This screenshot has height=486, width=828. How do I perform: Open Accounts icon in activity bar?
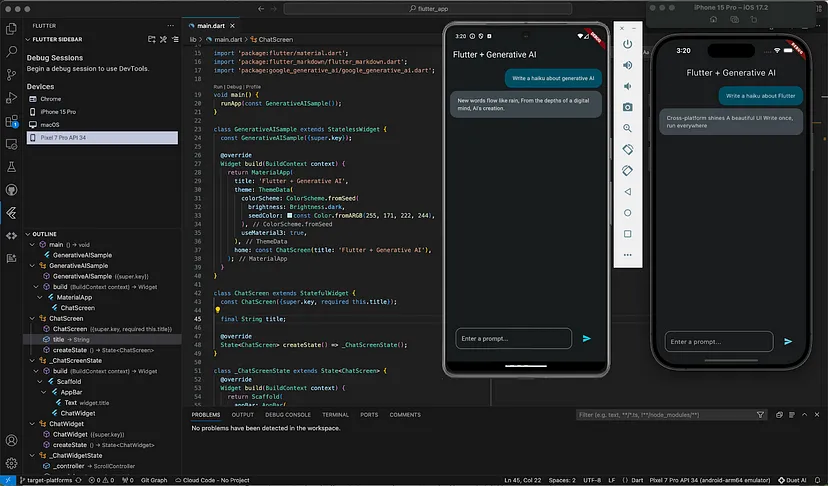click(11, 440)
